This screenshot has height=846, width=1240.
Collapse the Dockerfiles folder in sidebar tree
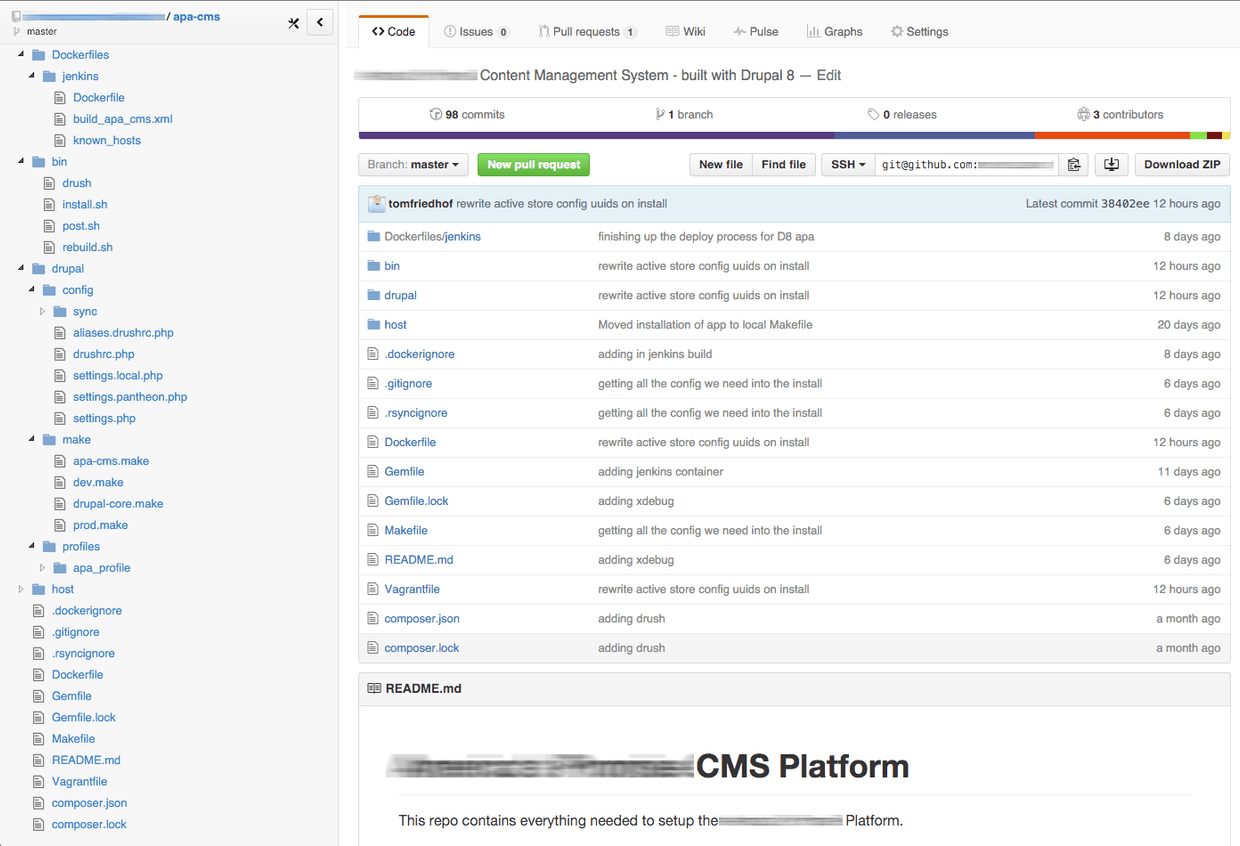[x=21, y=55]
